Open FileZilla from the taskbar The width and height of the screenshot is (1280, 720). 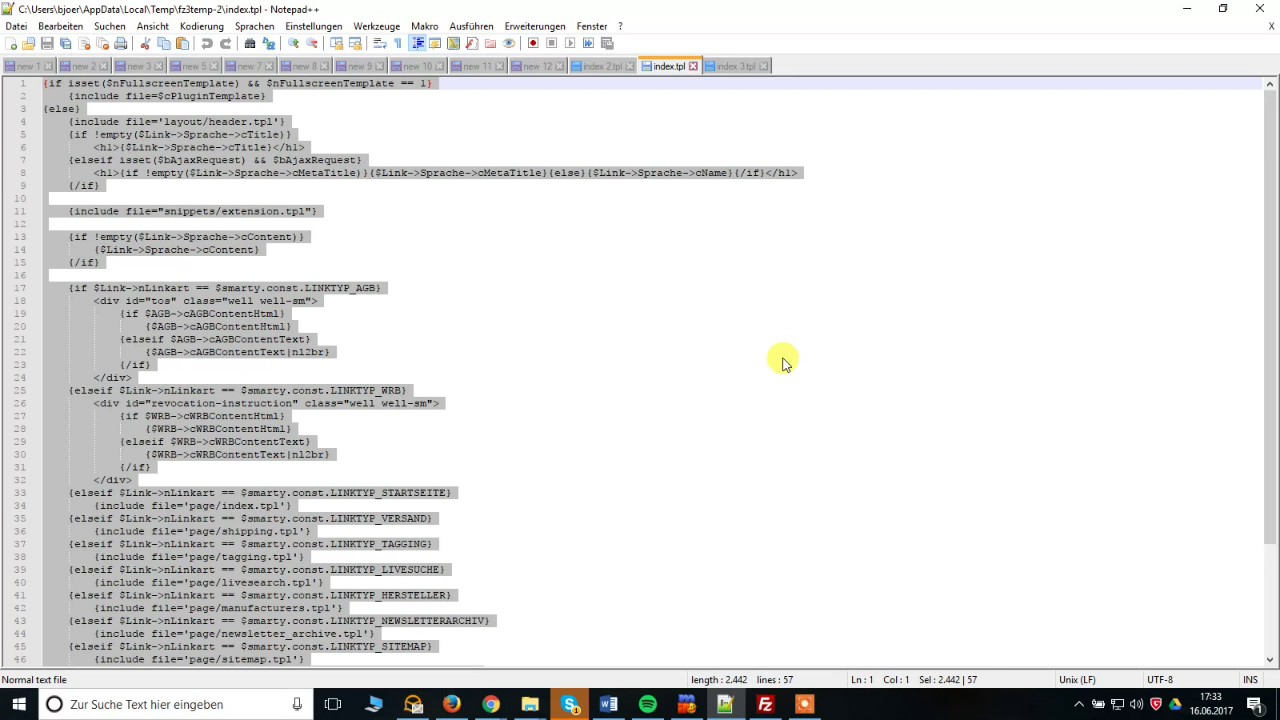click(765, 704)
